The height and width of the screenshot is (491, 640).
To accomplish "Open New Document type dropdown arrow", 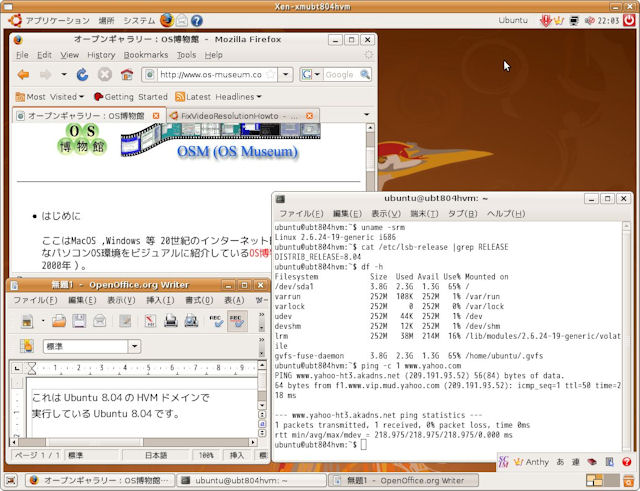I will (43, 321).
